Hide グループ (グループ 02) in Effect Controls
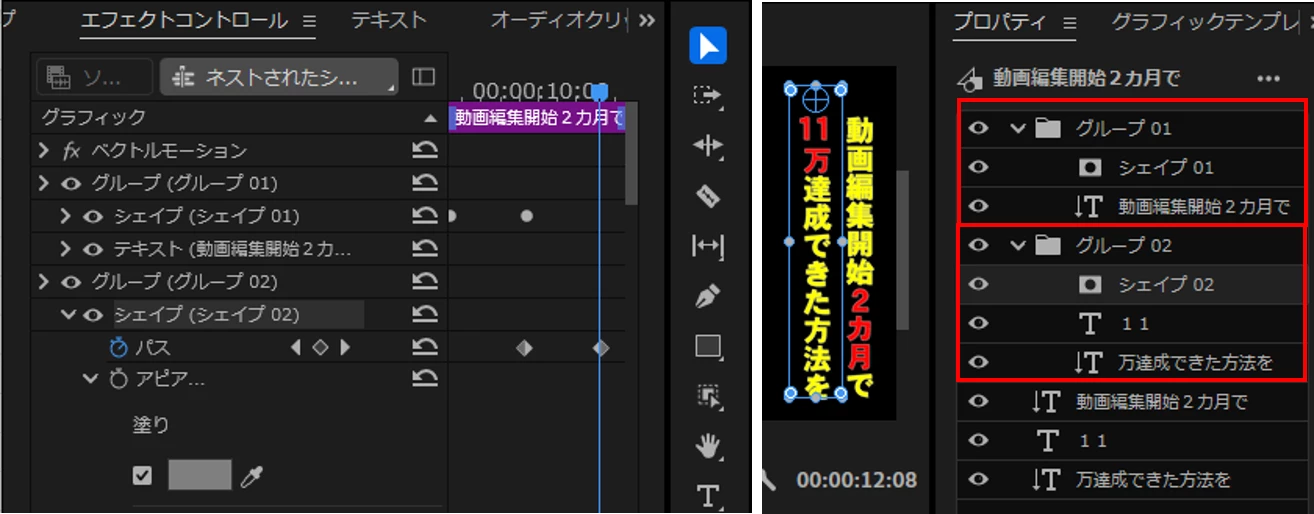Image resolution: width=1314 pixels, height=514 pixels. 71,282
